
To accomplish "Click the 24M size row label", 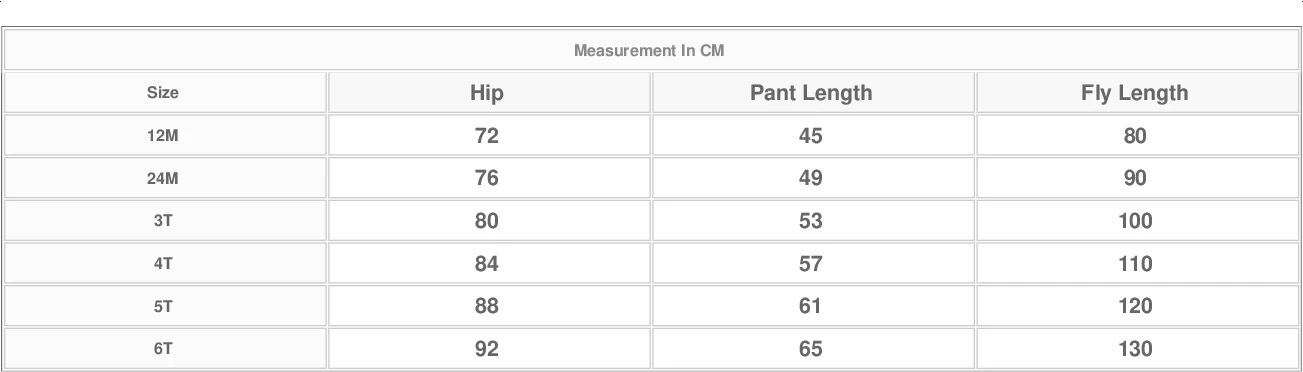I will click(x=163, y=178).
